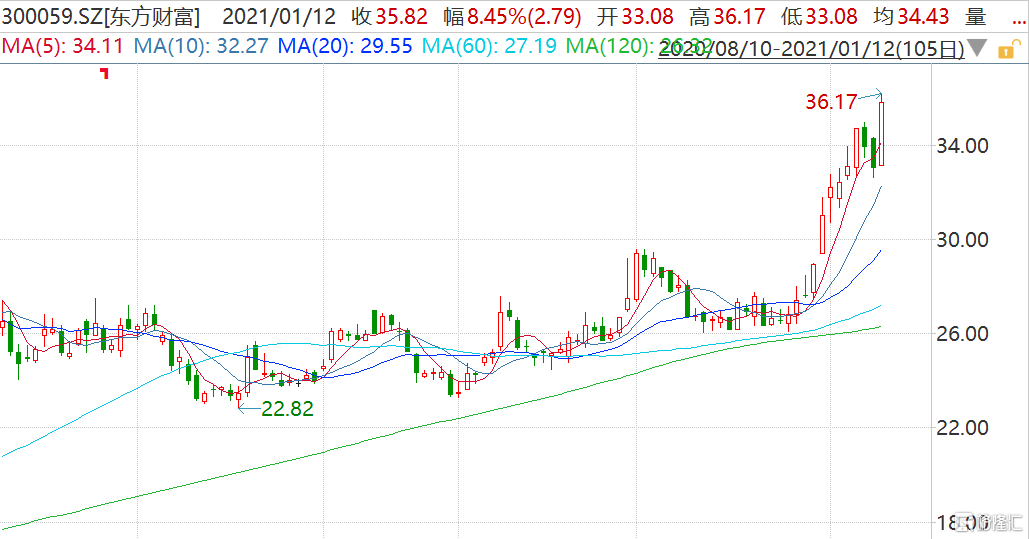The width and height of the screenshot is (1029, 539).
Task: Click the MA(10): 32.27 indicator label
Action: click(x=201, y=46)
